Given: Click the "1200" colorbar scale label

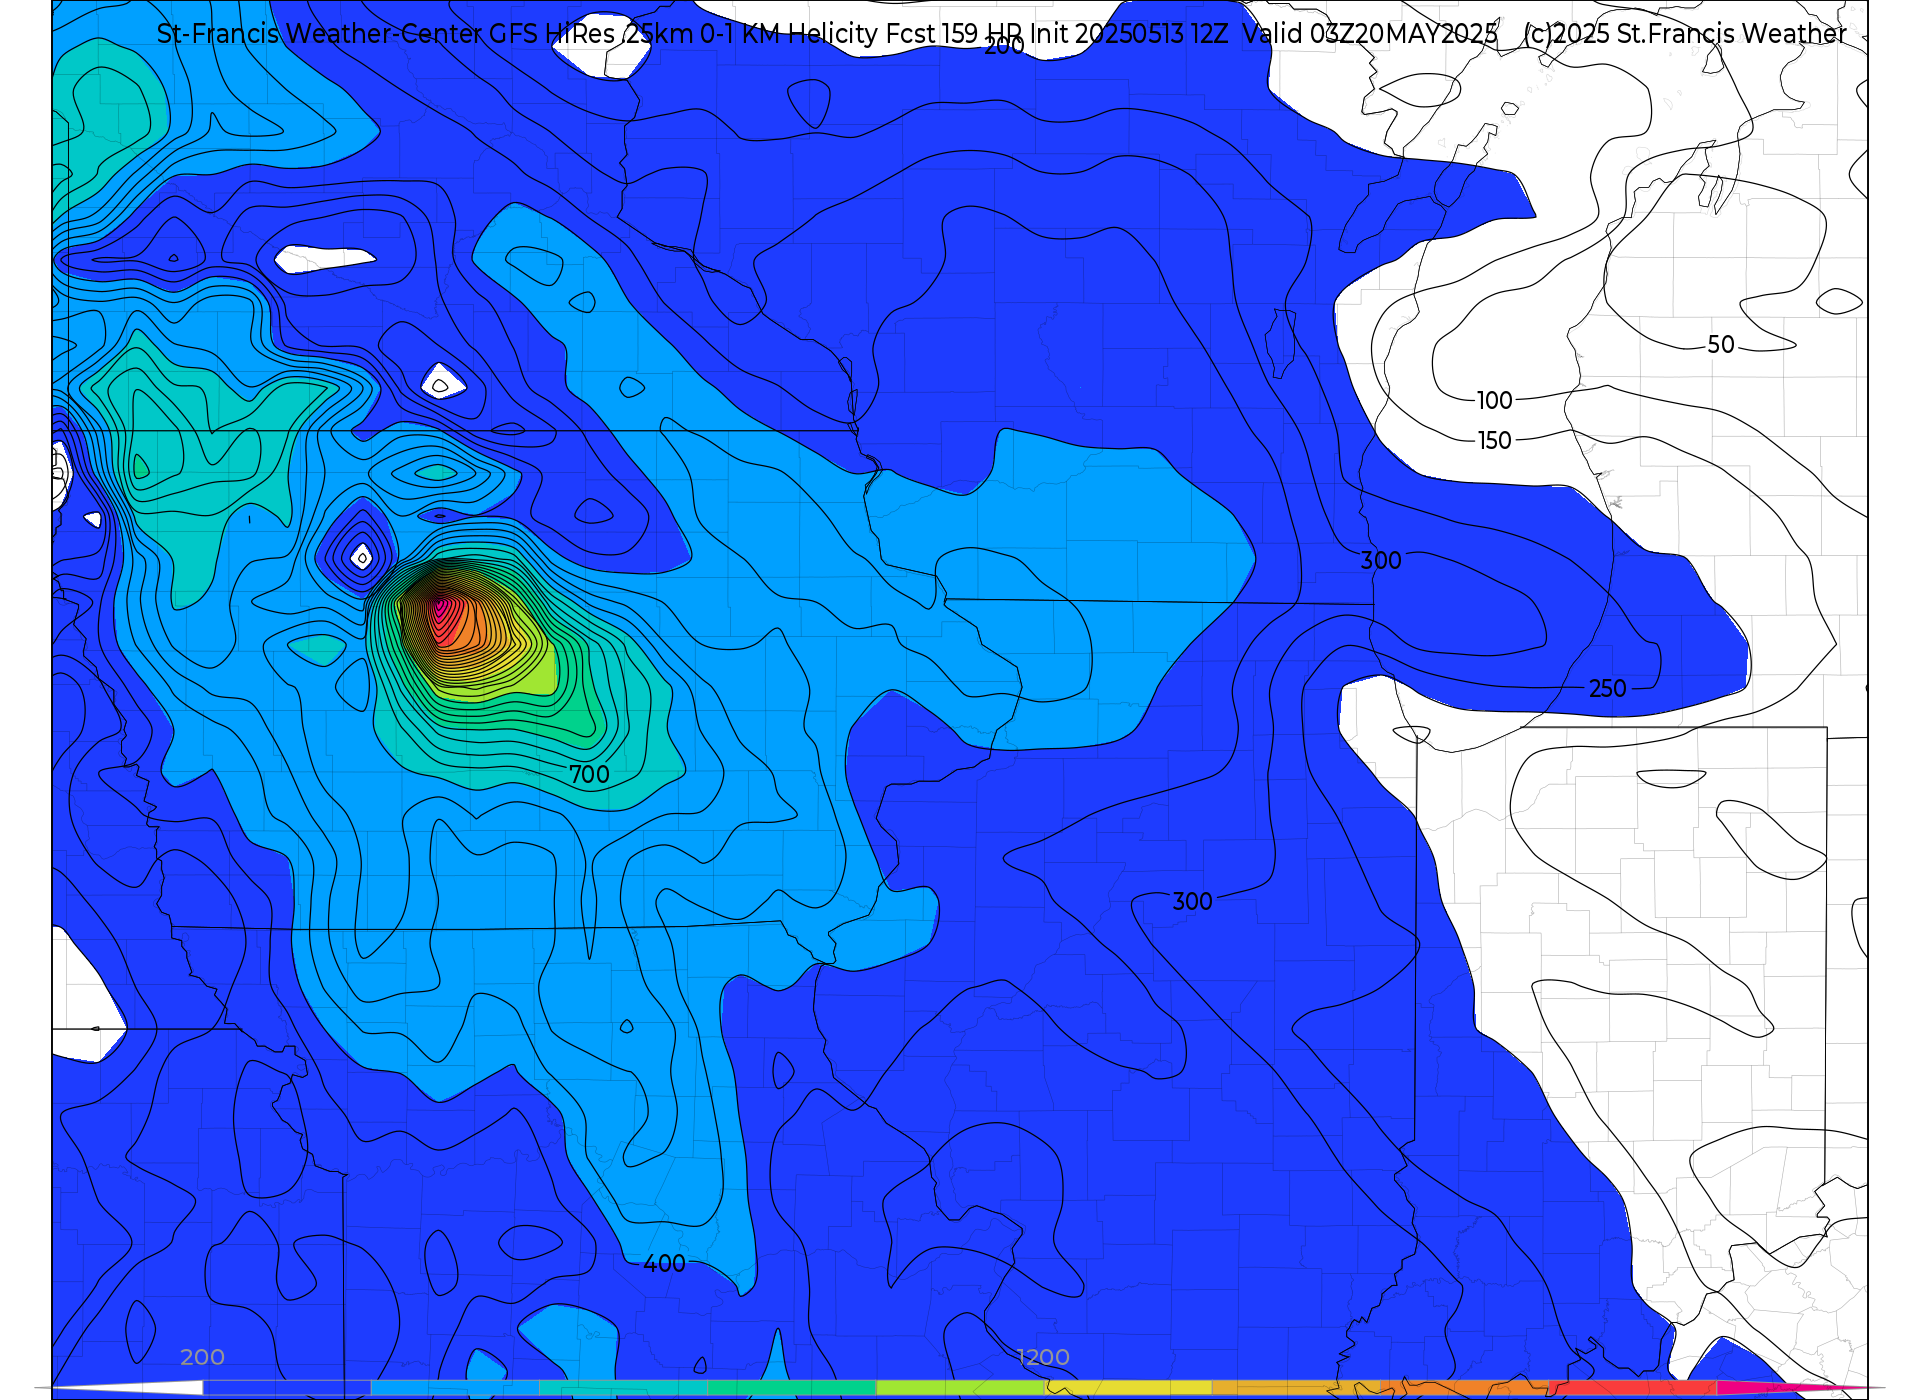Looking at the screenshot, I should tap(1043, 1357).
